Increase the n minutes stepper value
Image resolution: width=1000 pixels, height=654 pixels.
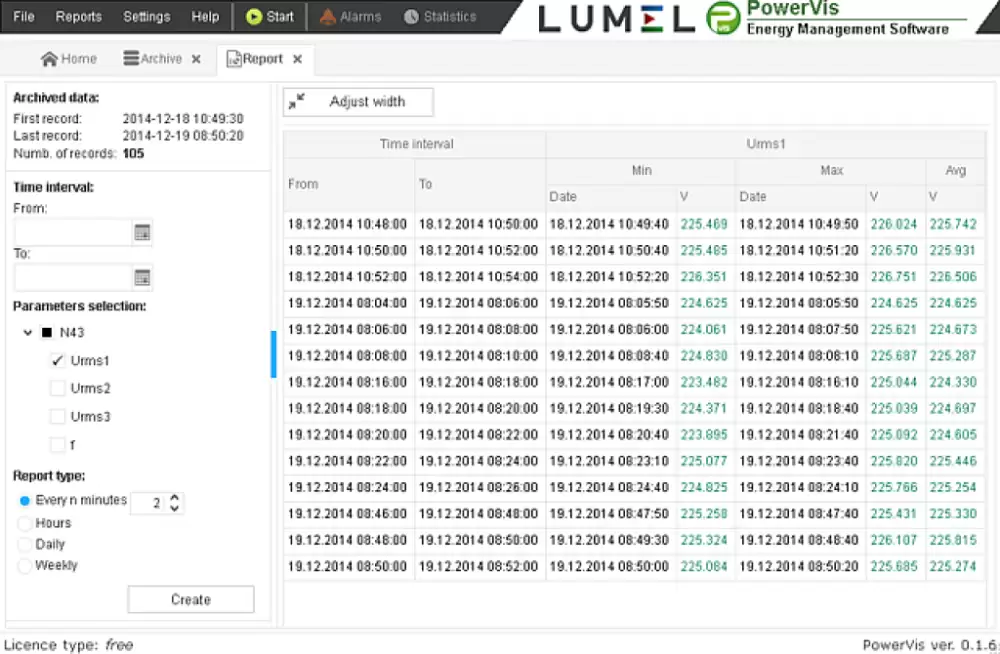(x=175, y=497)
